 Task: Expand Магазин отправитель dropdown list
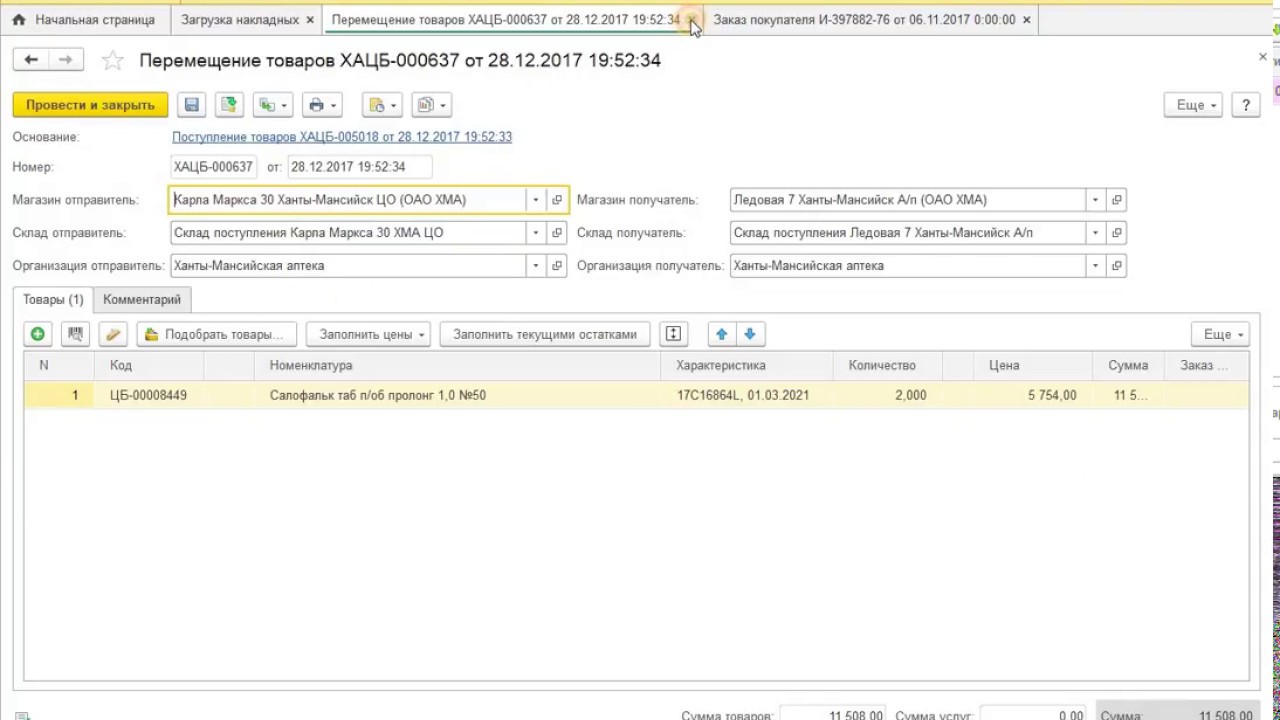(536, 200)
